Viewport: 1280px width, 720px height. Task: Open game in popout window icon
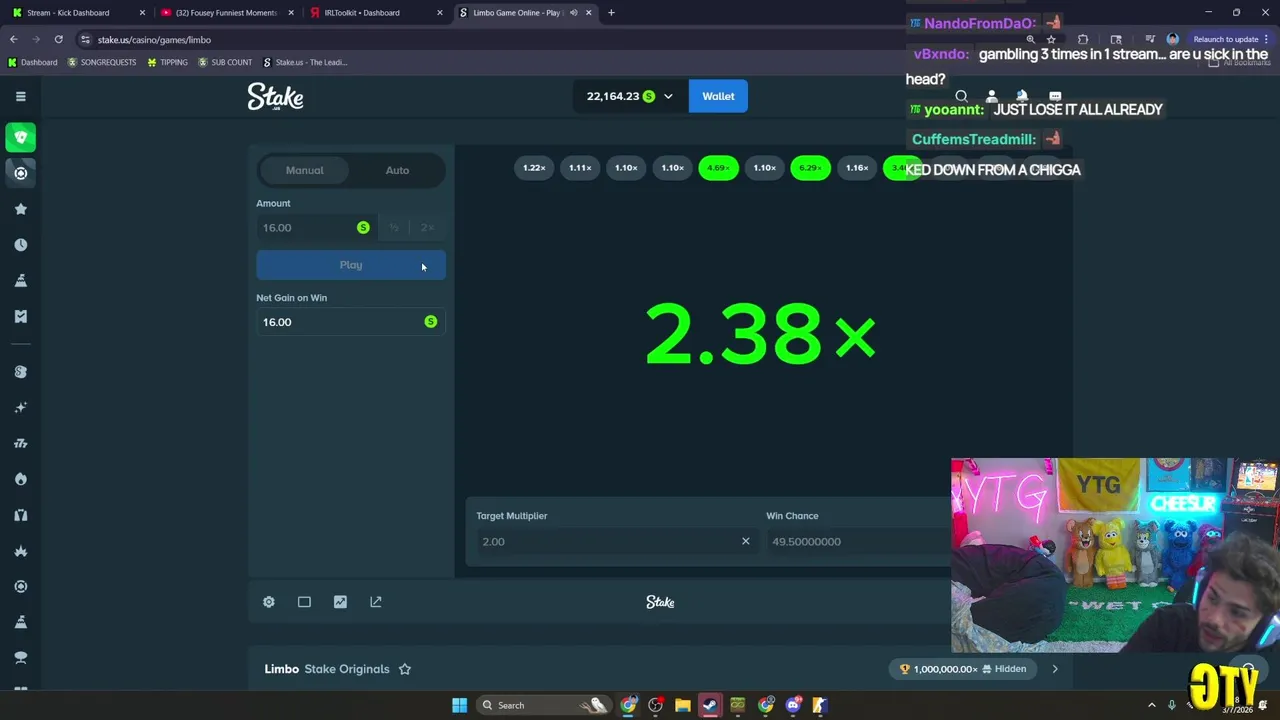point(376,602)
